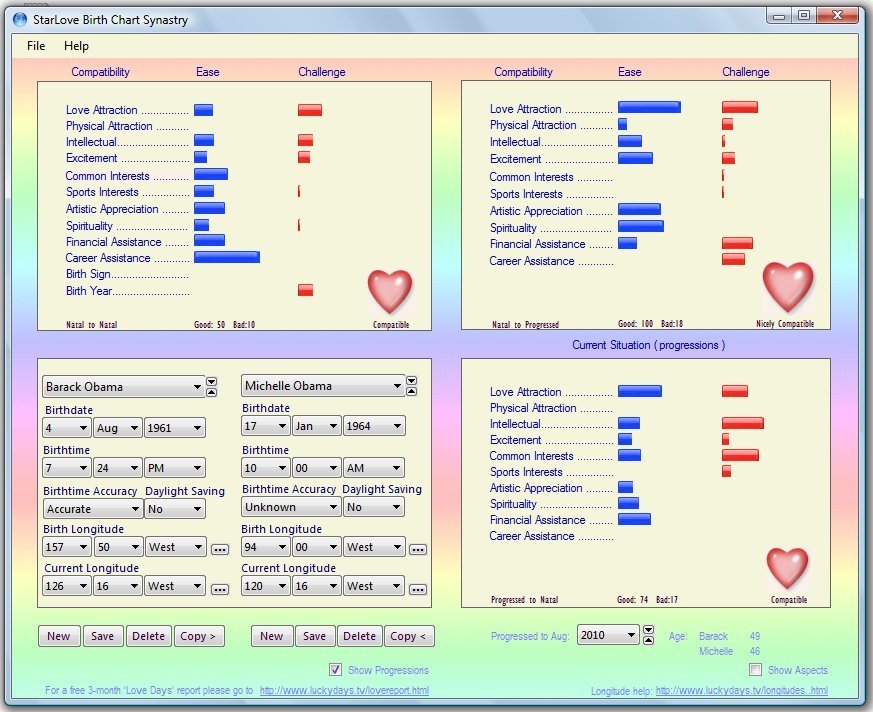This screenshot has width=873, height=712.
Task: Open Barack's birth longitude 157 degrees dropdown
Action: pyautogui.click(x=67, y=547)
